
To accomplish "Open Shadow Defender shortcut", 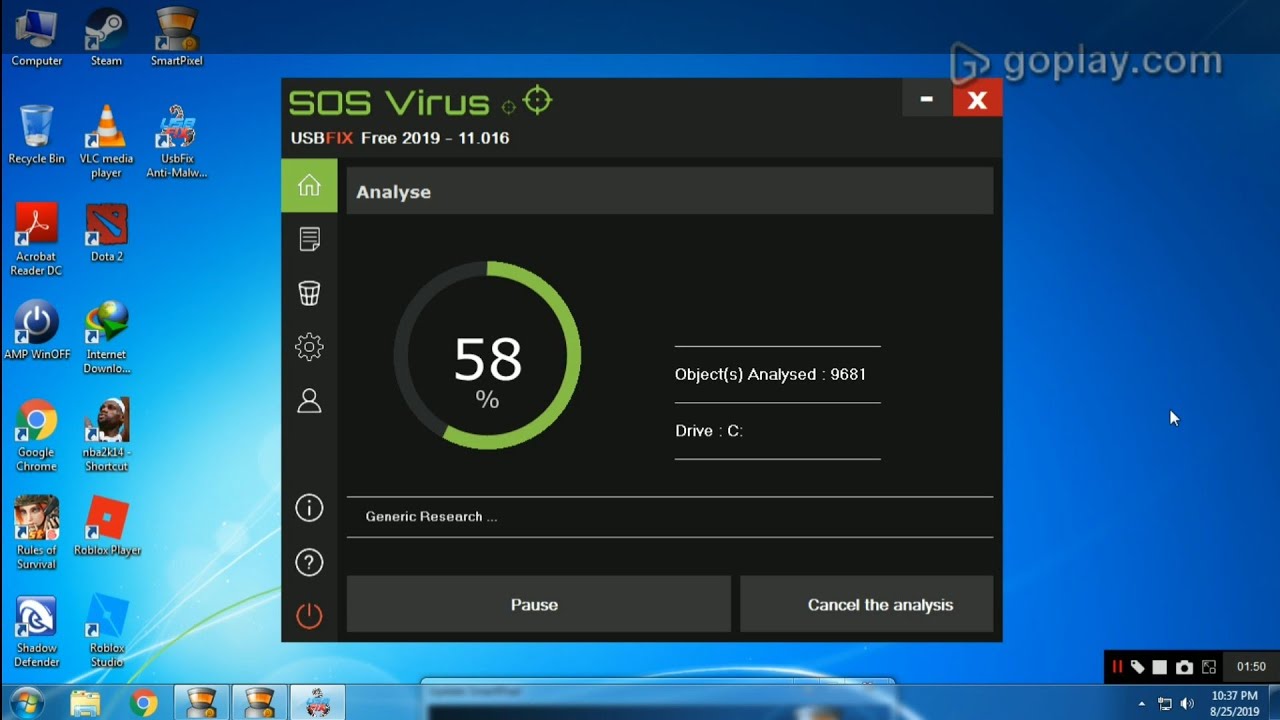I will [36, 632].
